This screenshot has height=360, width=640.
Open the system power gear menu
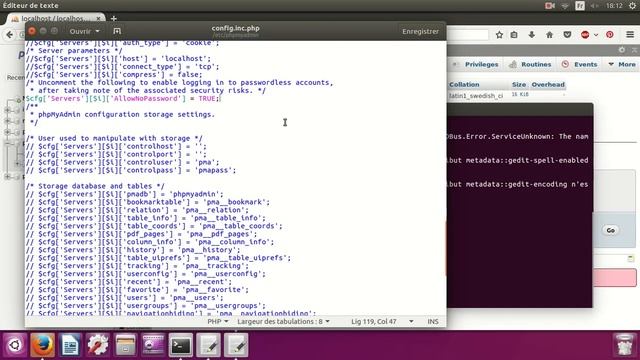pyautogui.click(x=632, y=6)
